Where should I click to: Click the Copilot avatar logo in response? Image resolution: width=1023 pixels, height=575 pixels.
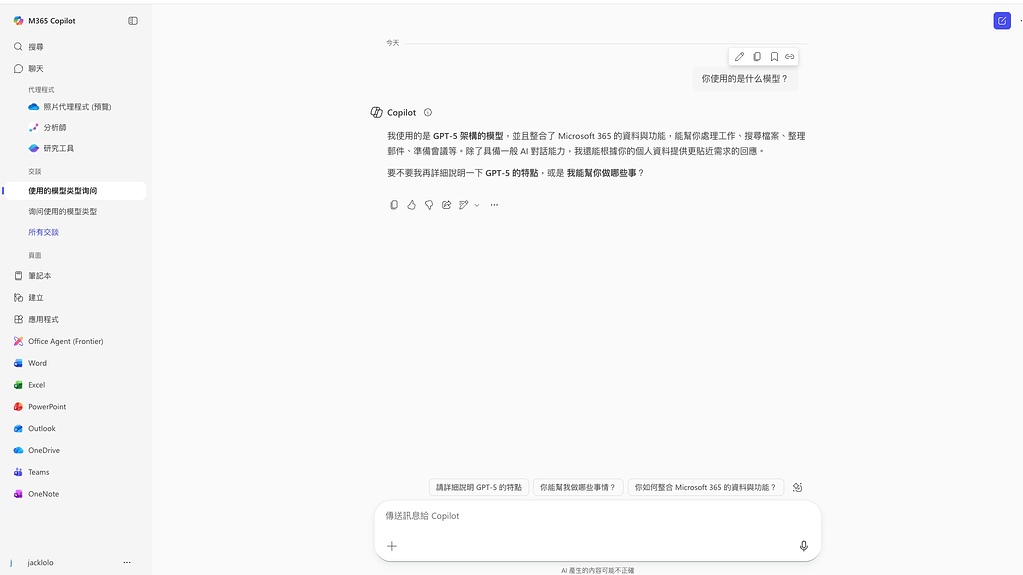click(376, 112)
